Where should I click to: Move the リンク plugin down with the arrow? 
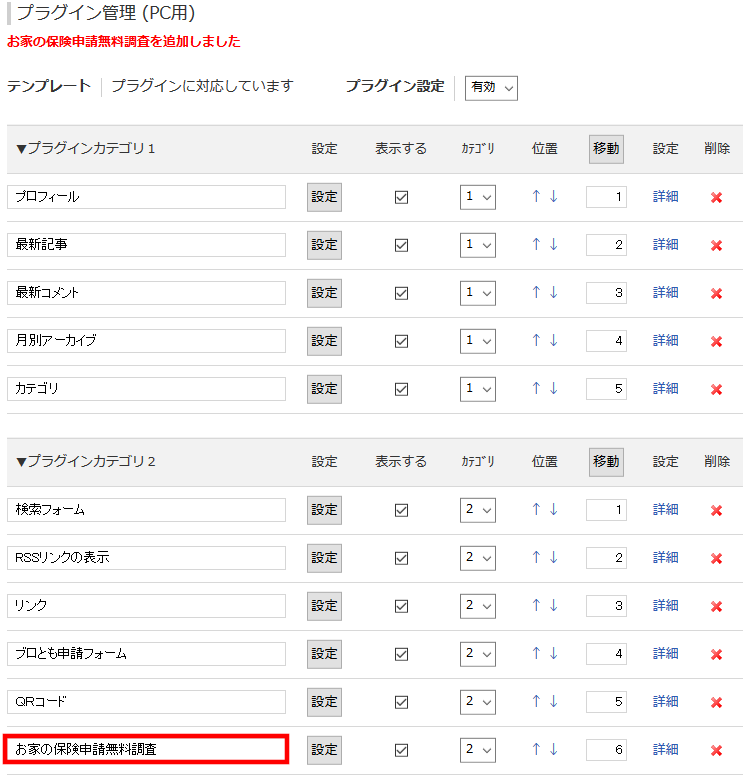[554, 606]
